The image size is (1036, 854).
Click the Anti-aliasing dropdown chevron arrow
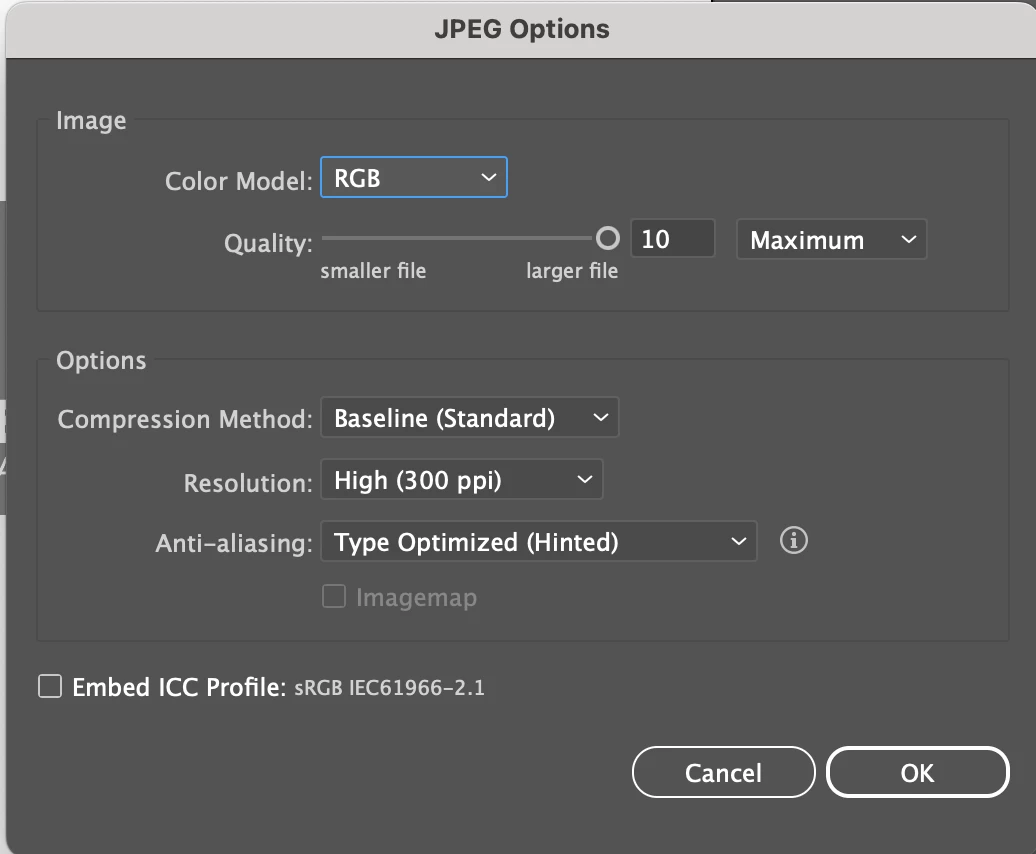[738, 542]
